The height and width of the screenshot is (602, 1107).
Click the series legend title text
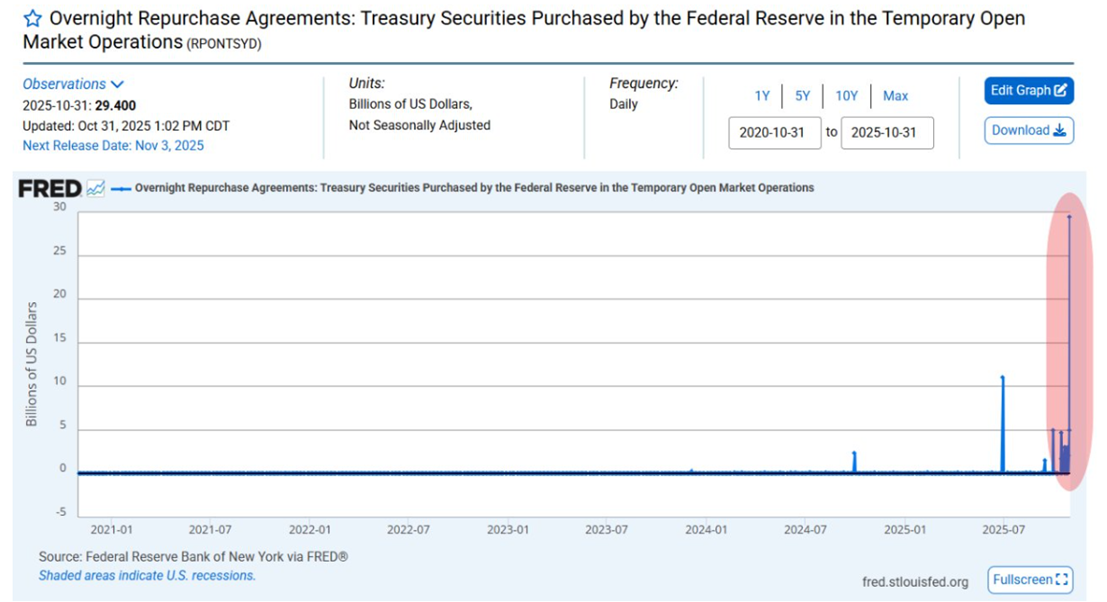474,188
